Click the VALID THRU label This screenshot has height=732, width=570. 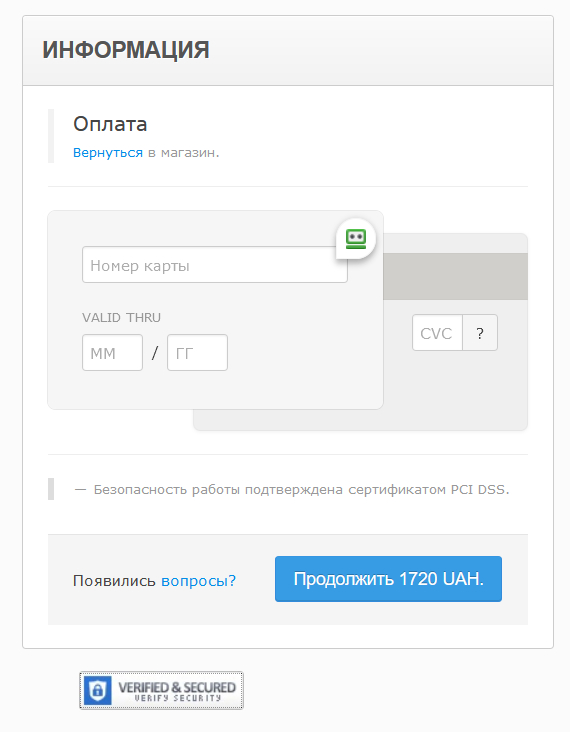(x=121, y=317)
